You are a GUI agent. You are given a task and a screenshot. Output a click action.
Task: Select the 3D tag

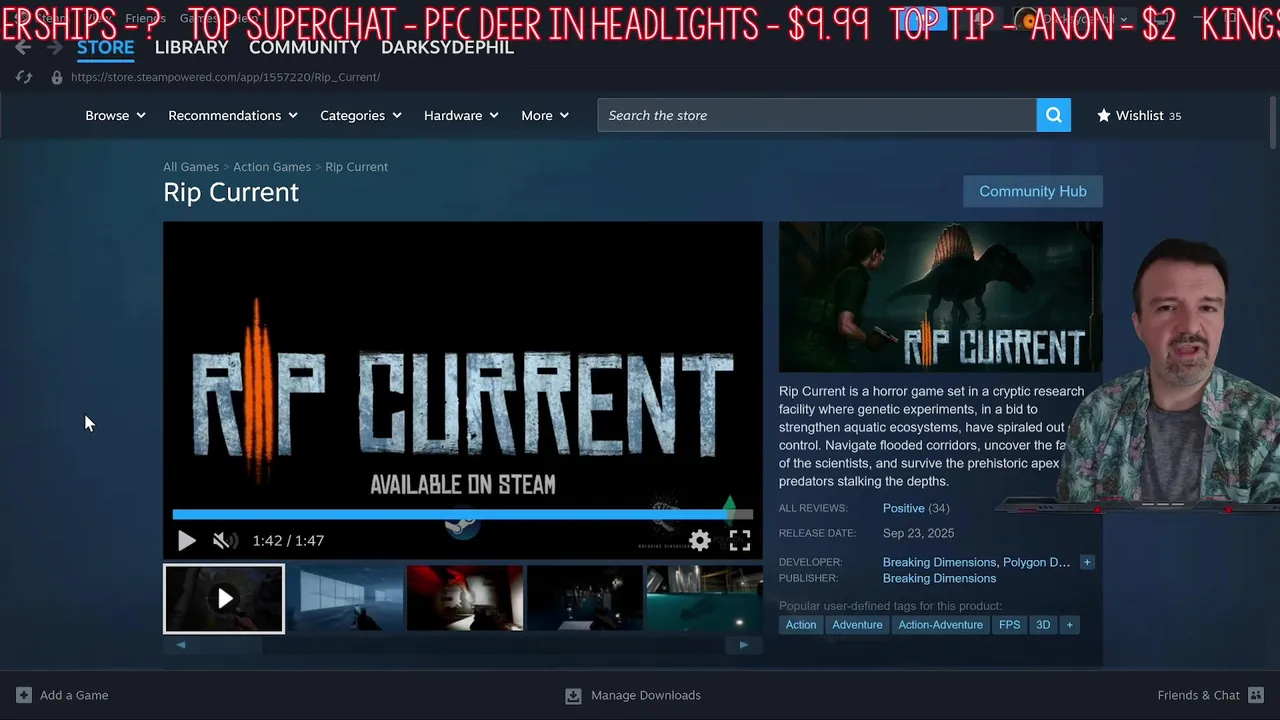(1043, 625)
